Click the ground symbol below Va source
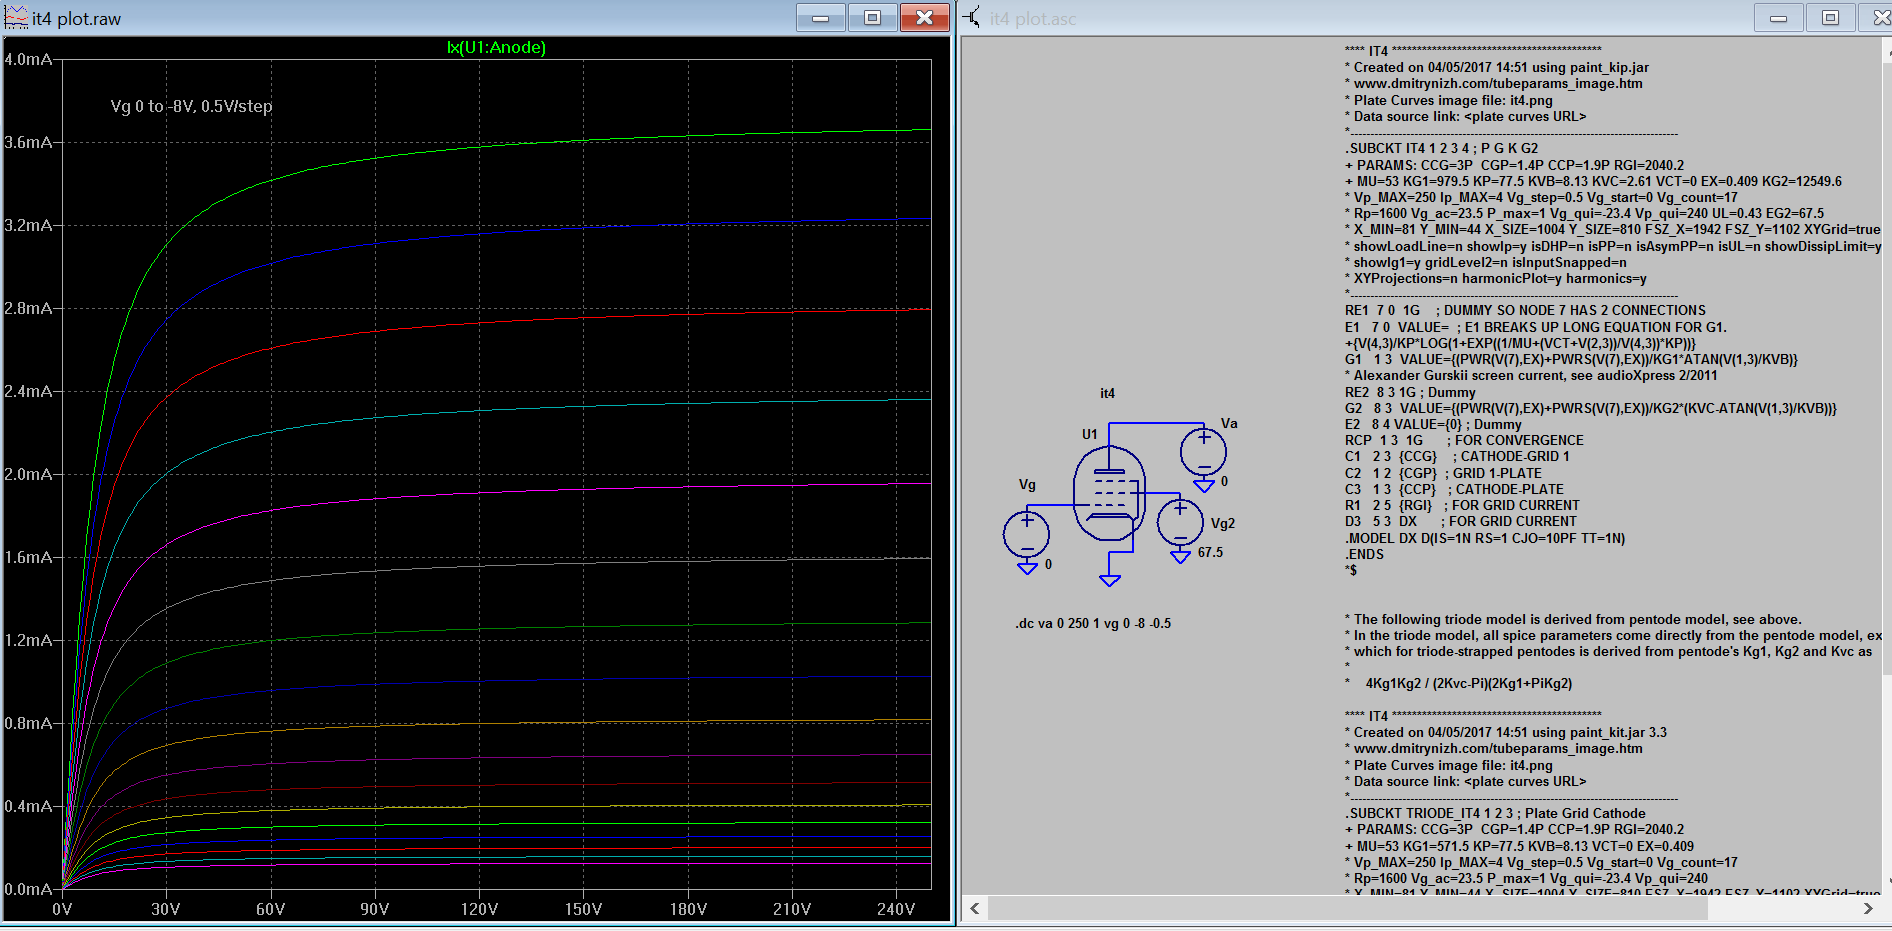1892x931 pixels. pyautogui.click(x=1204, y=486)
